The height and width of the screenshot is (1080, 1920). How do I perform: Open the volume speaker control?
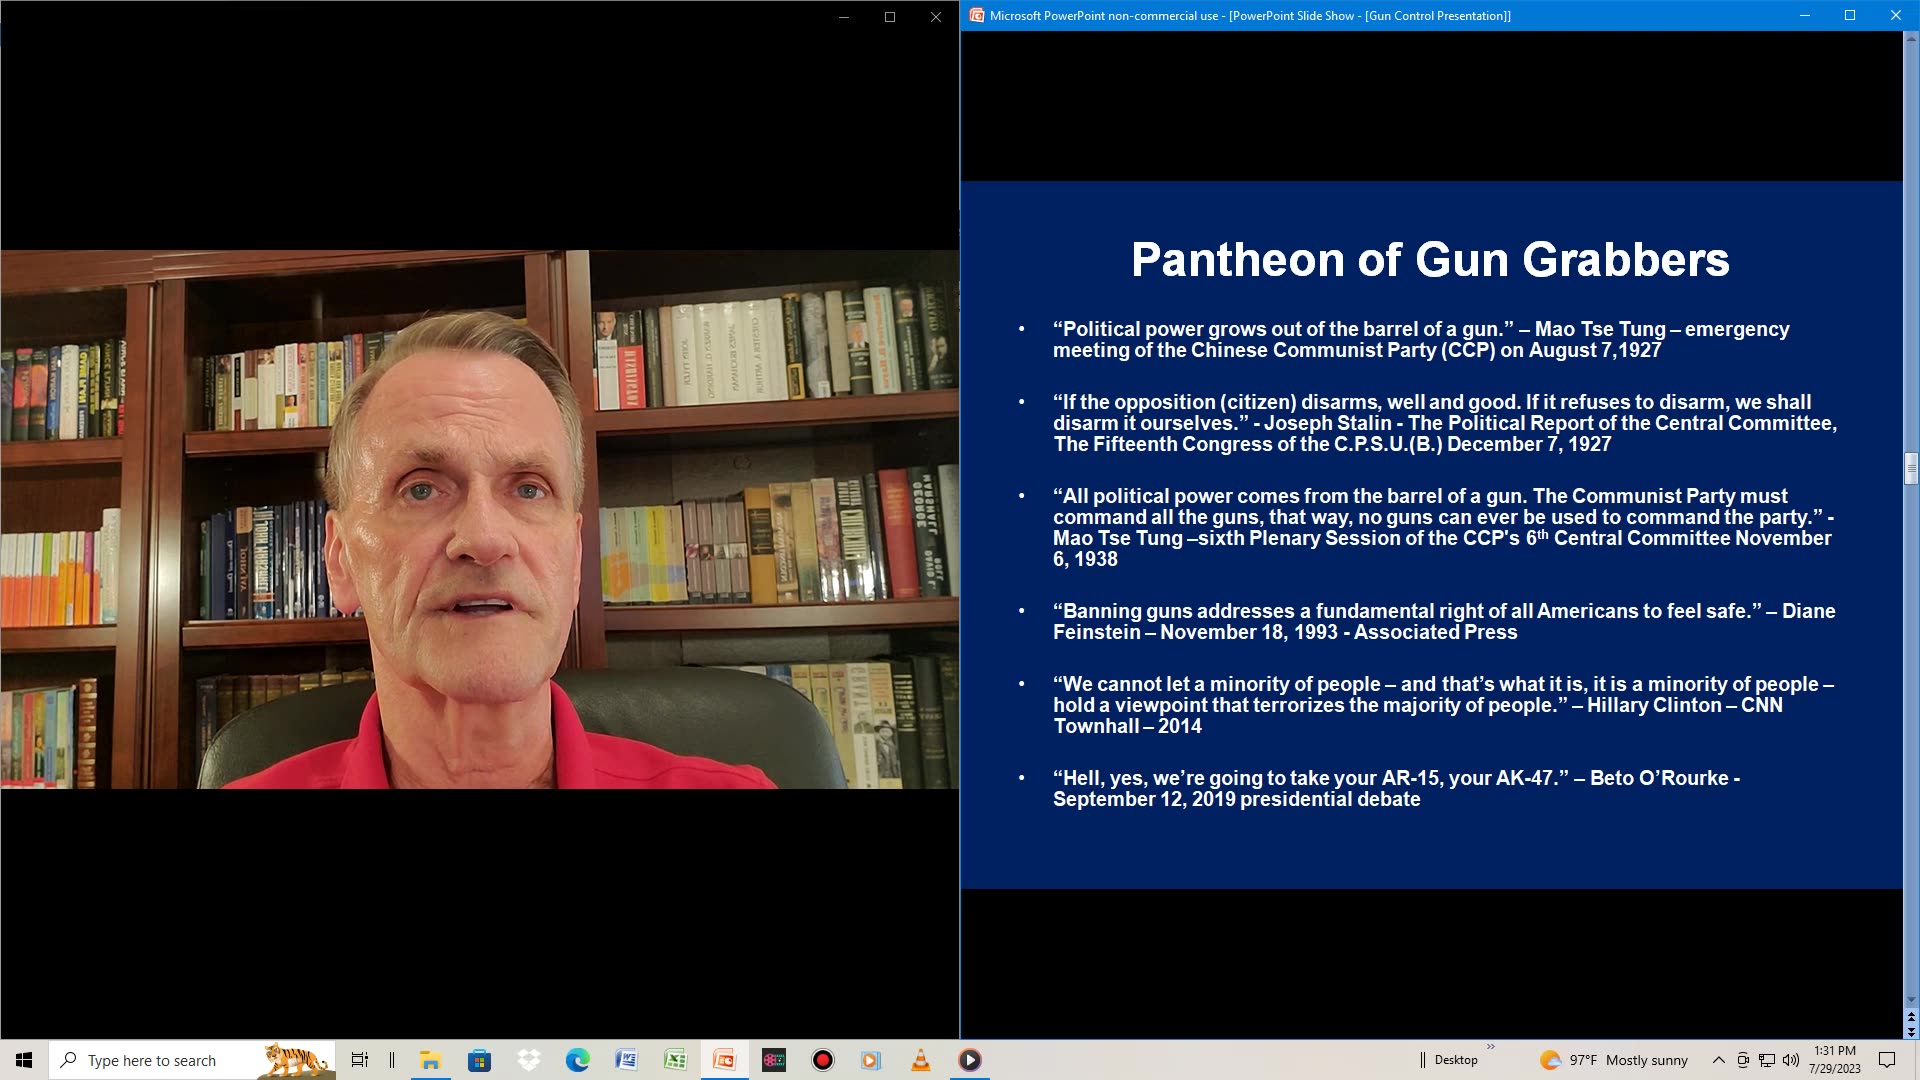1790,1060
